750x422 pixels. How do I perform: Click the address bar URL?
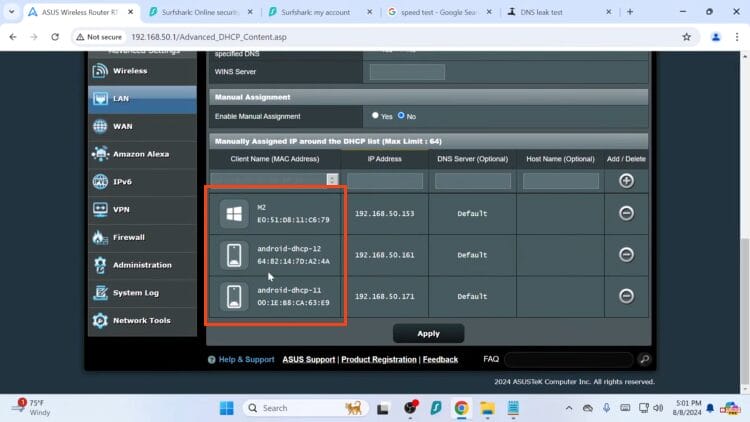209,37
